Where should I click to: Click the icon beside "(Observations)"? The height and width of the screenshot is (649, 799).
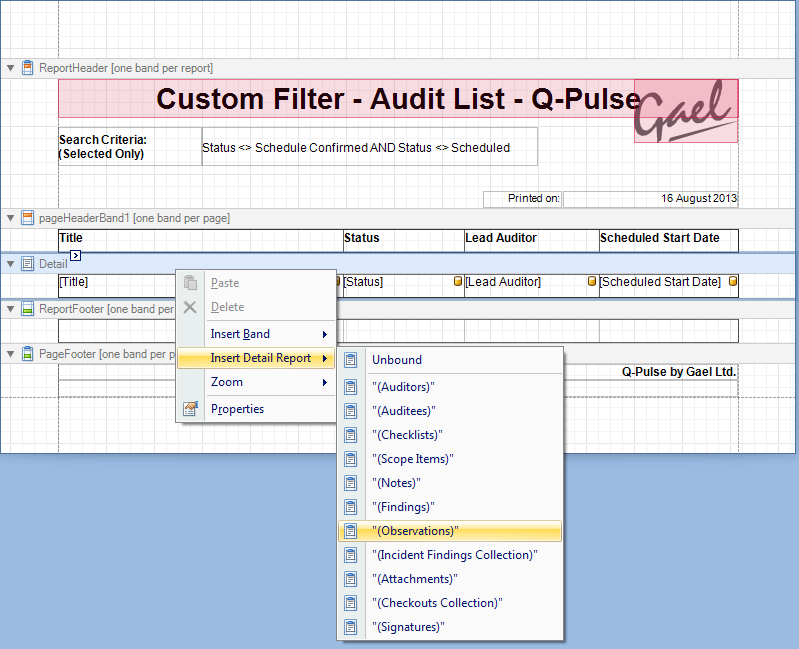tap(351, 531)
